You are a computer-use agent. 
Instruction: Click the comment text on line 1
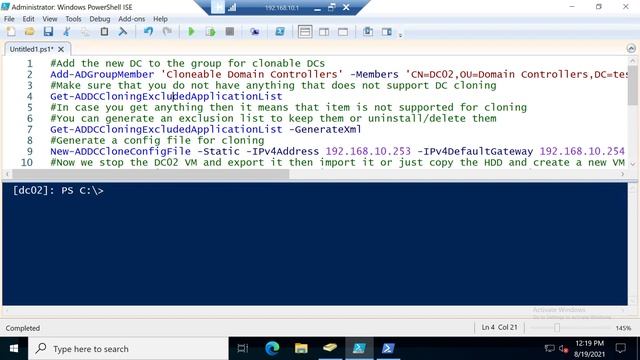point(188,63)
